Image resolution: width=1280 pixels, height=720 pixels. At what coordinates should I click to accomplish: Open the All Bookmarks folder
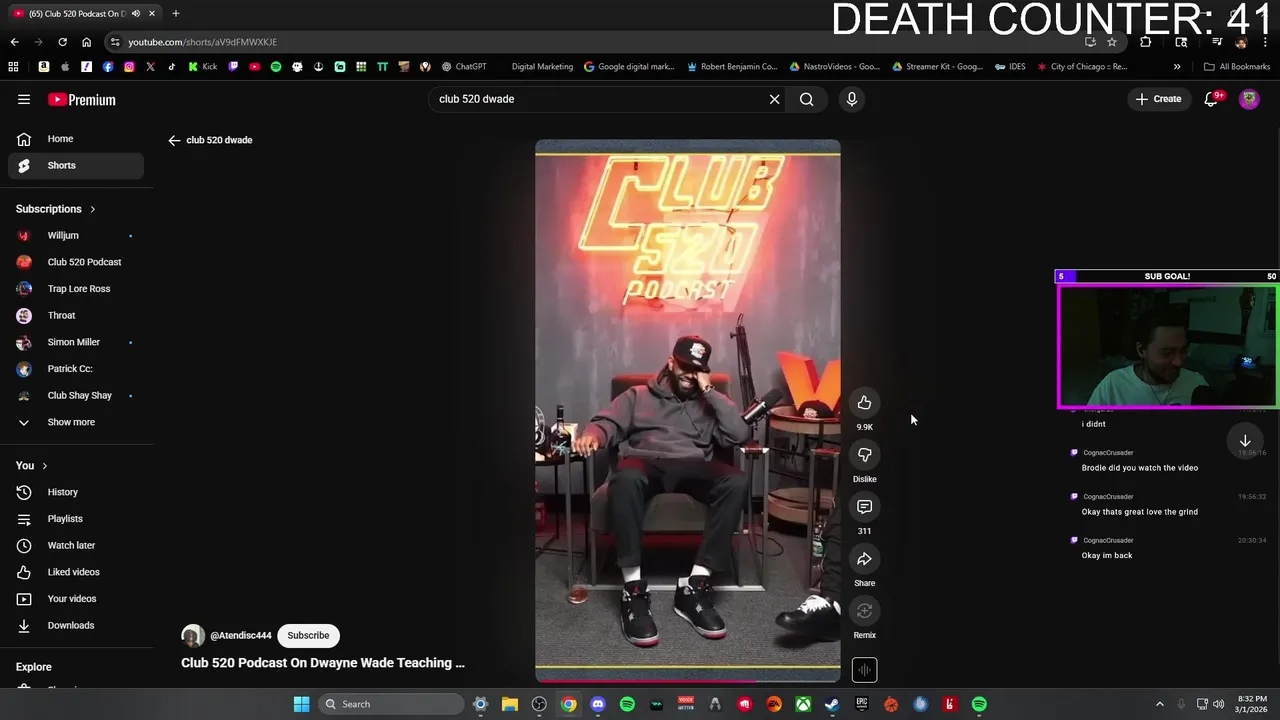coord(1237,67)
